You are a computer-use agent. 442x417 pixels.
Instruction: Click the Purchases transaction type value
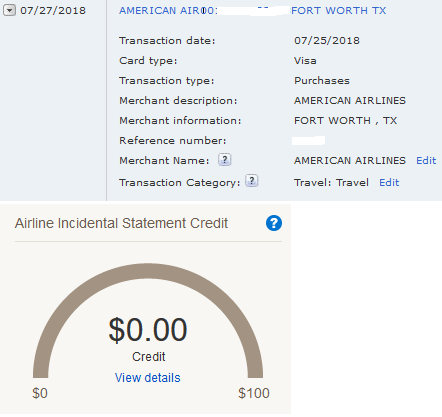click(x=322, y=81)
